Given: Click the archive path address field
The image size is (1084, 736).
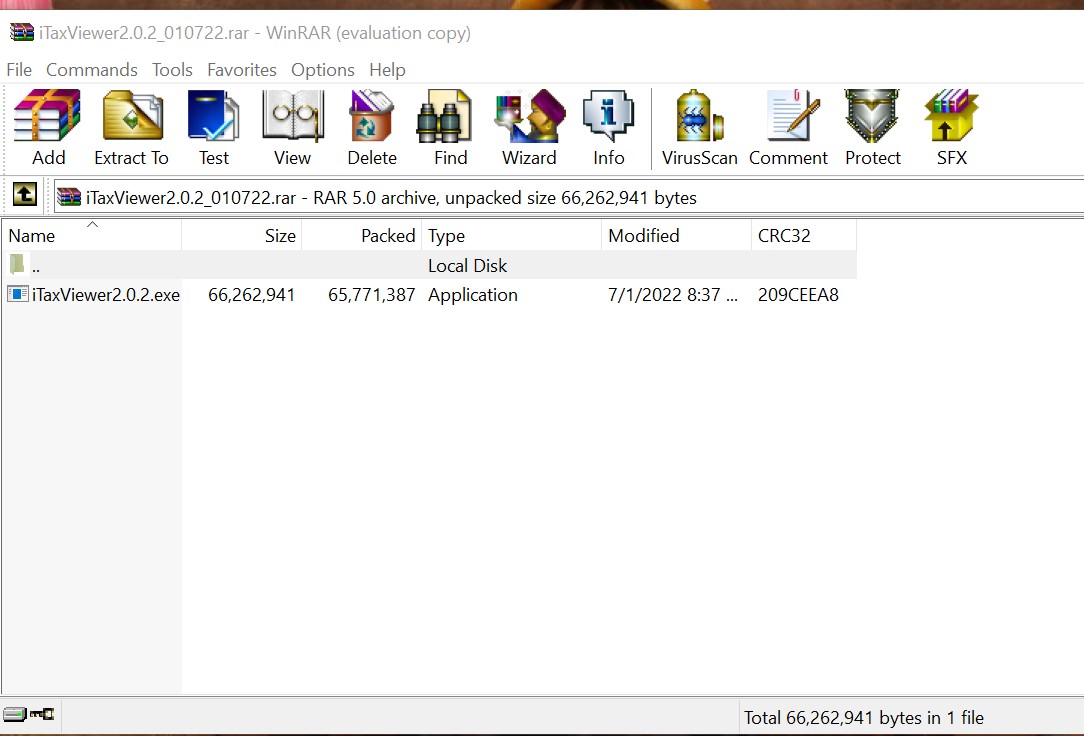Looking at the screenshot, I should pyautogui.click(x=568, y=198).
